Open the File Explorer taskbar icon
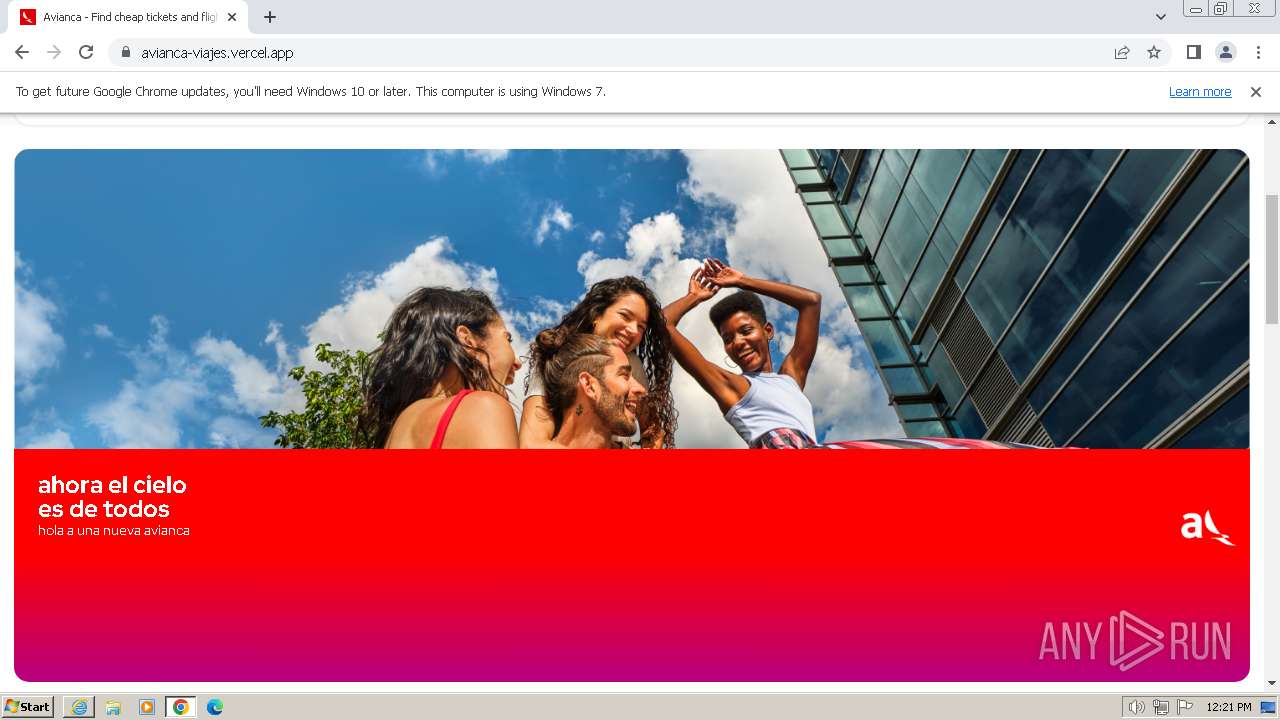Viewport: 1280px width, 720px height. pyautogui.click(x=113, y=707)
